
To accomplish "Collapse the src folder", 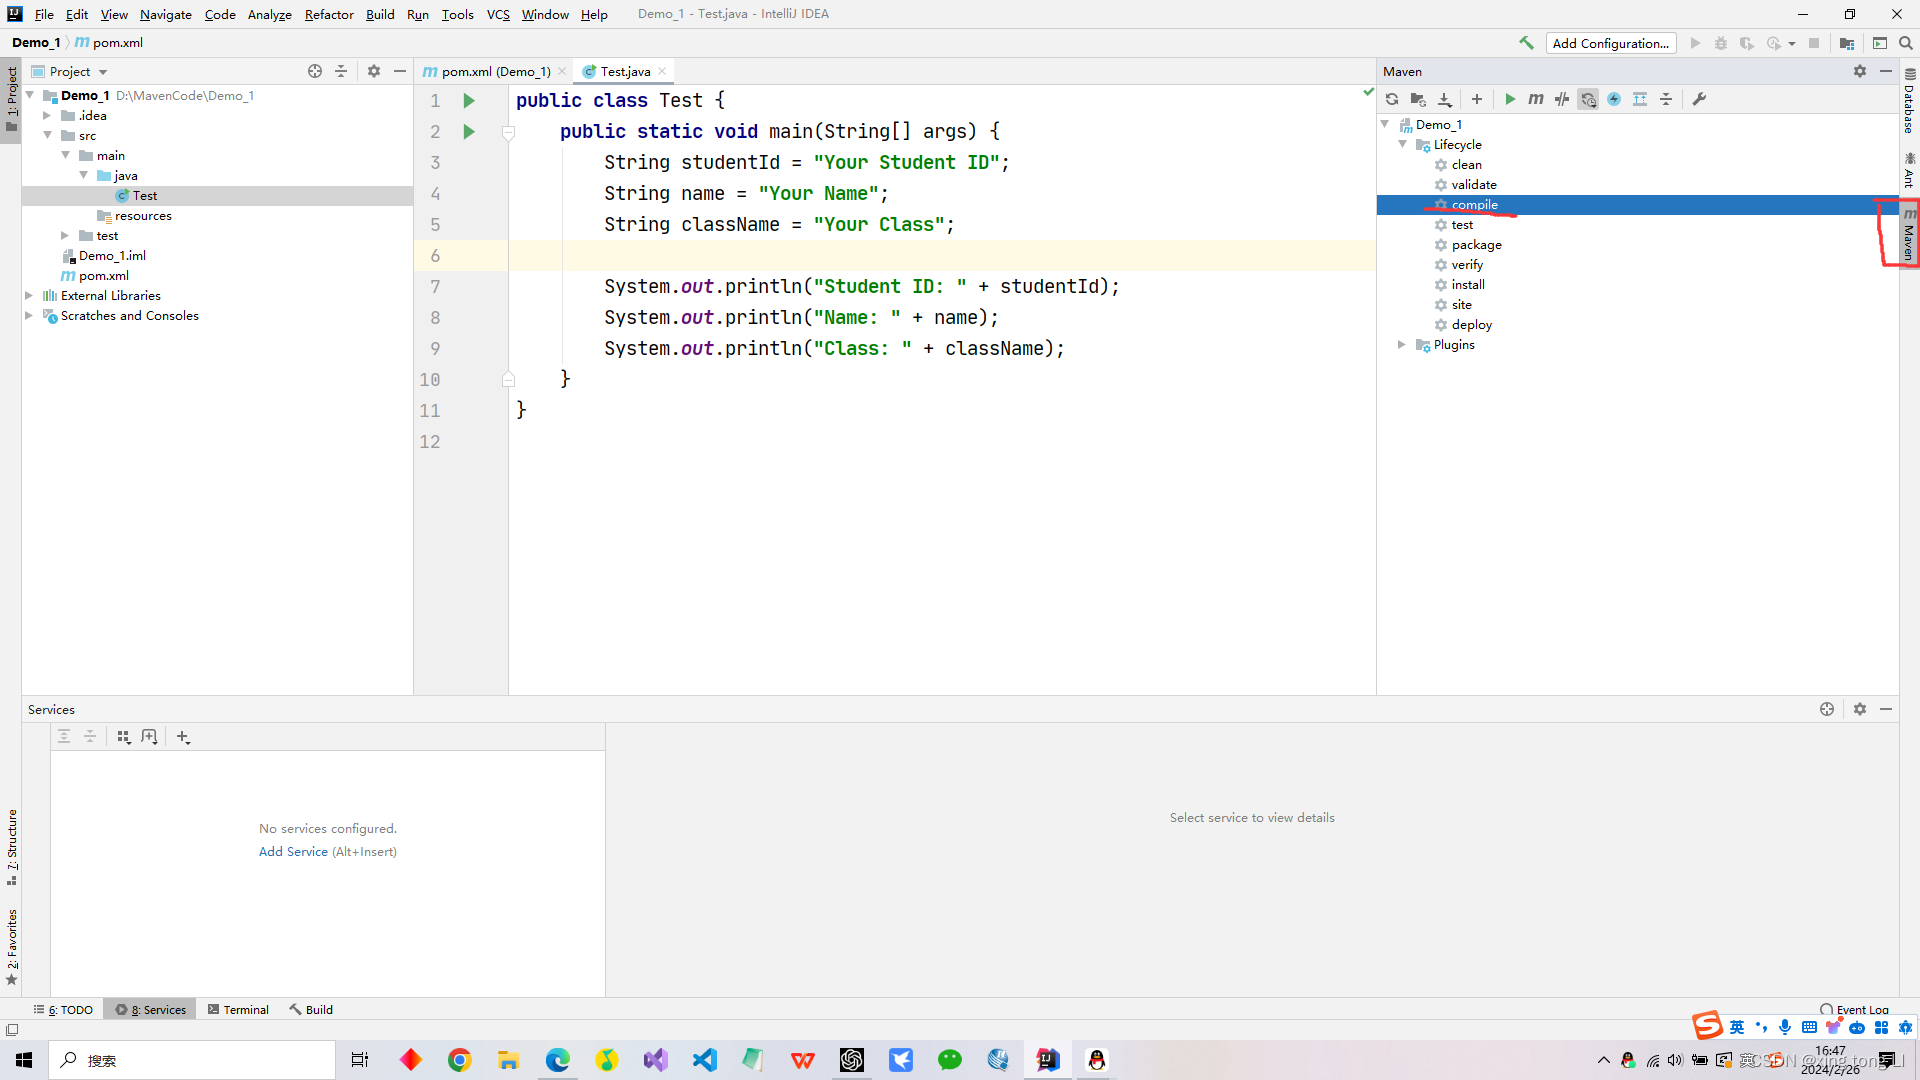I will tap(47, 135).
